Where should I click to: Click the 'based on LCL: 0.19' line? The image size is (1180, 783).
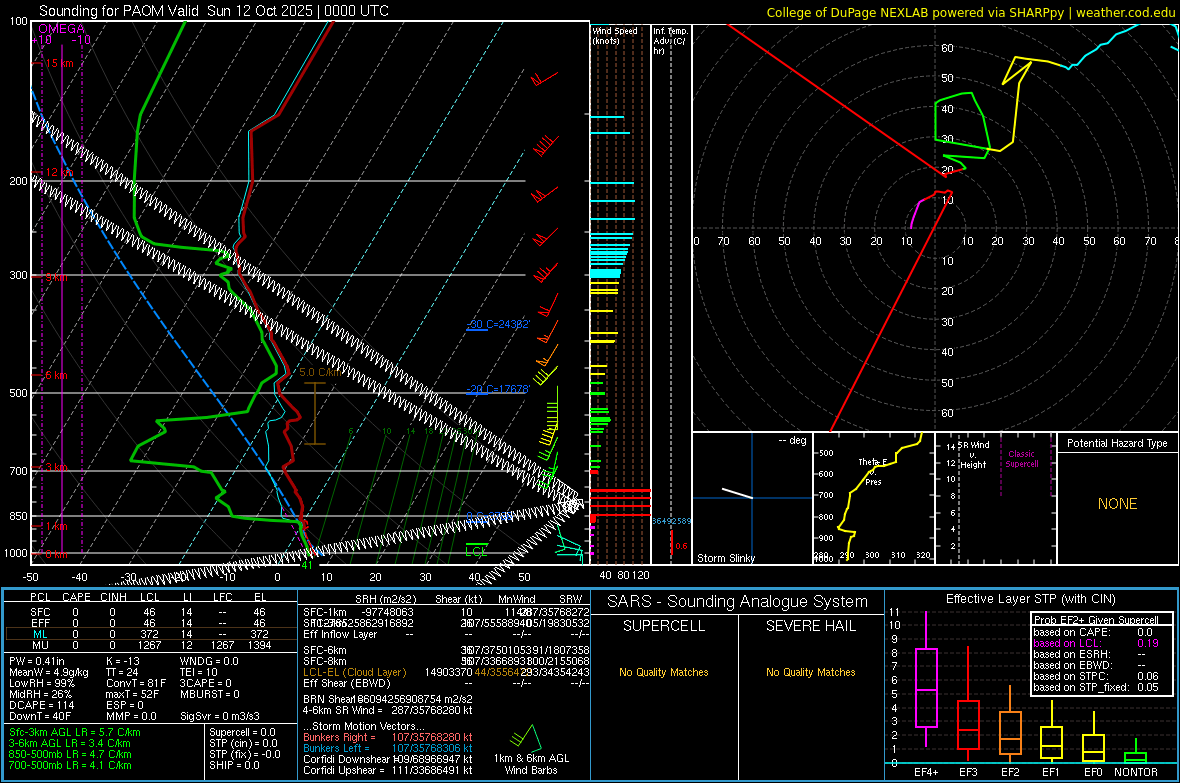[x=1096, y=643]
